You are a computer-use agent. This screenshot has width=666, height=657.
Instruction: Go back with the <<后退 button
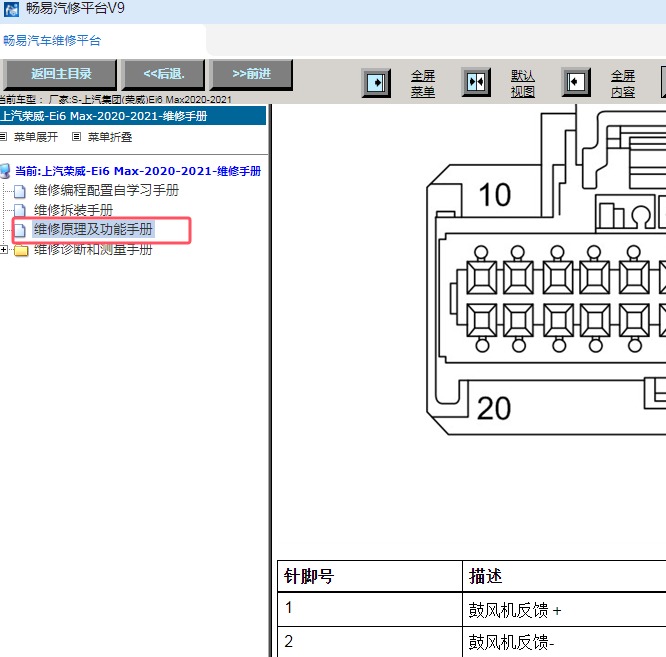[x=164, y=74]
